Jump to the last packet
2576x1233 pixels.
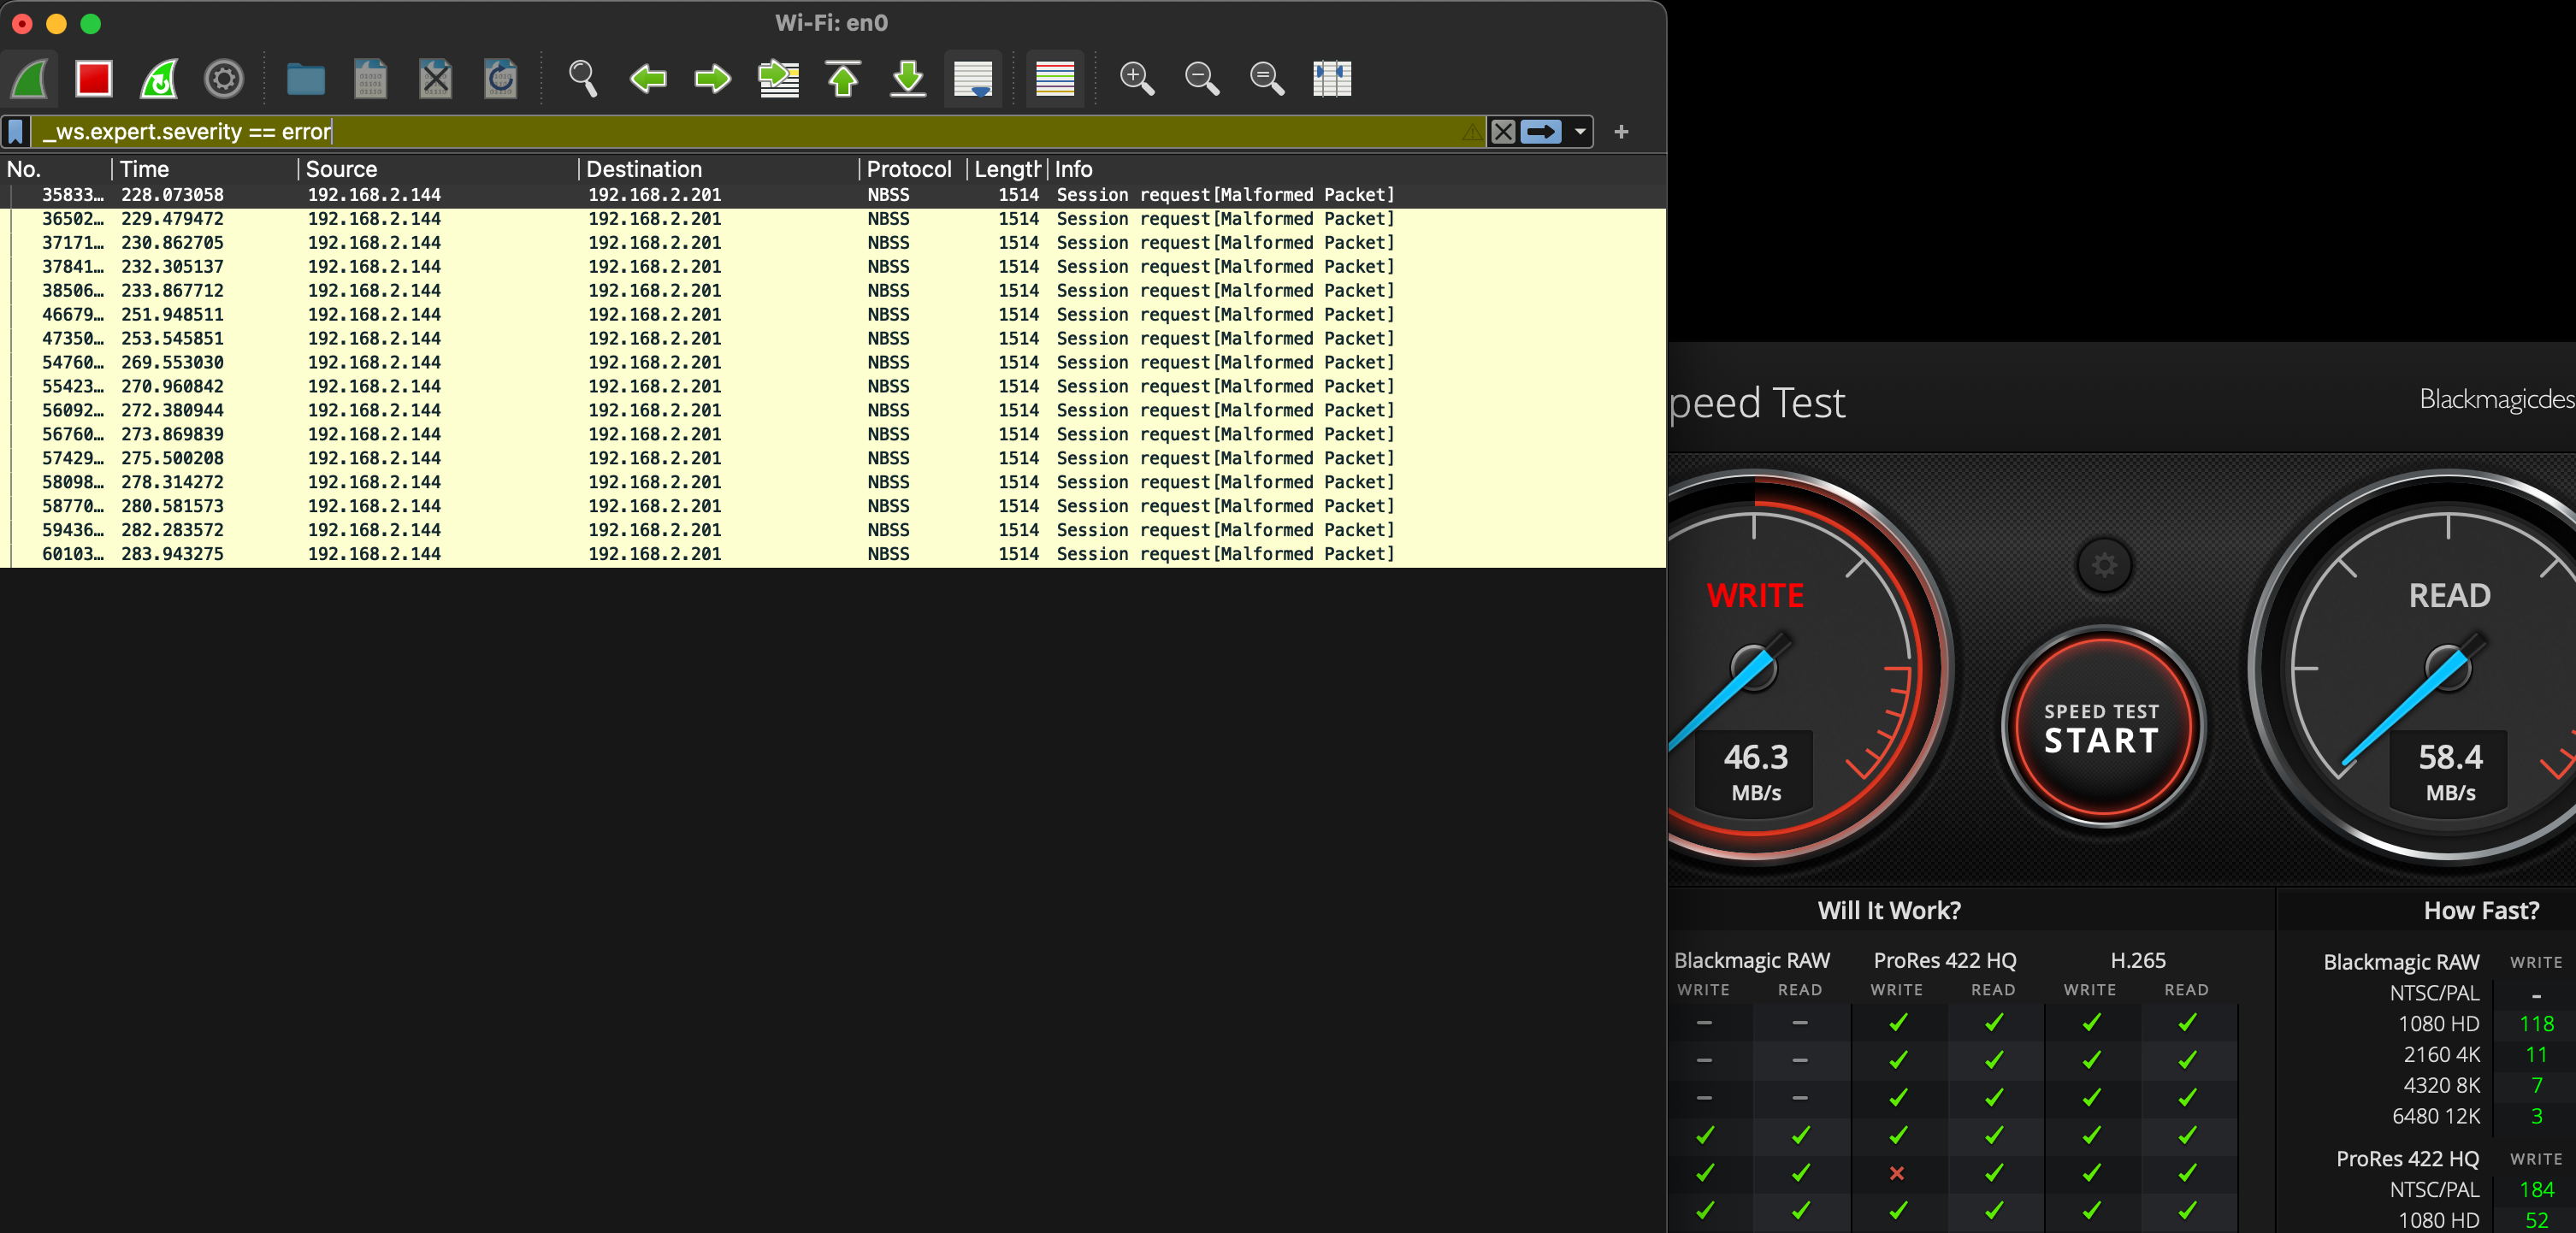pyautogui.click(x=908, y=78)
